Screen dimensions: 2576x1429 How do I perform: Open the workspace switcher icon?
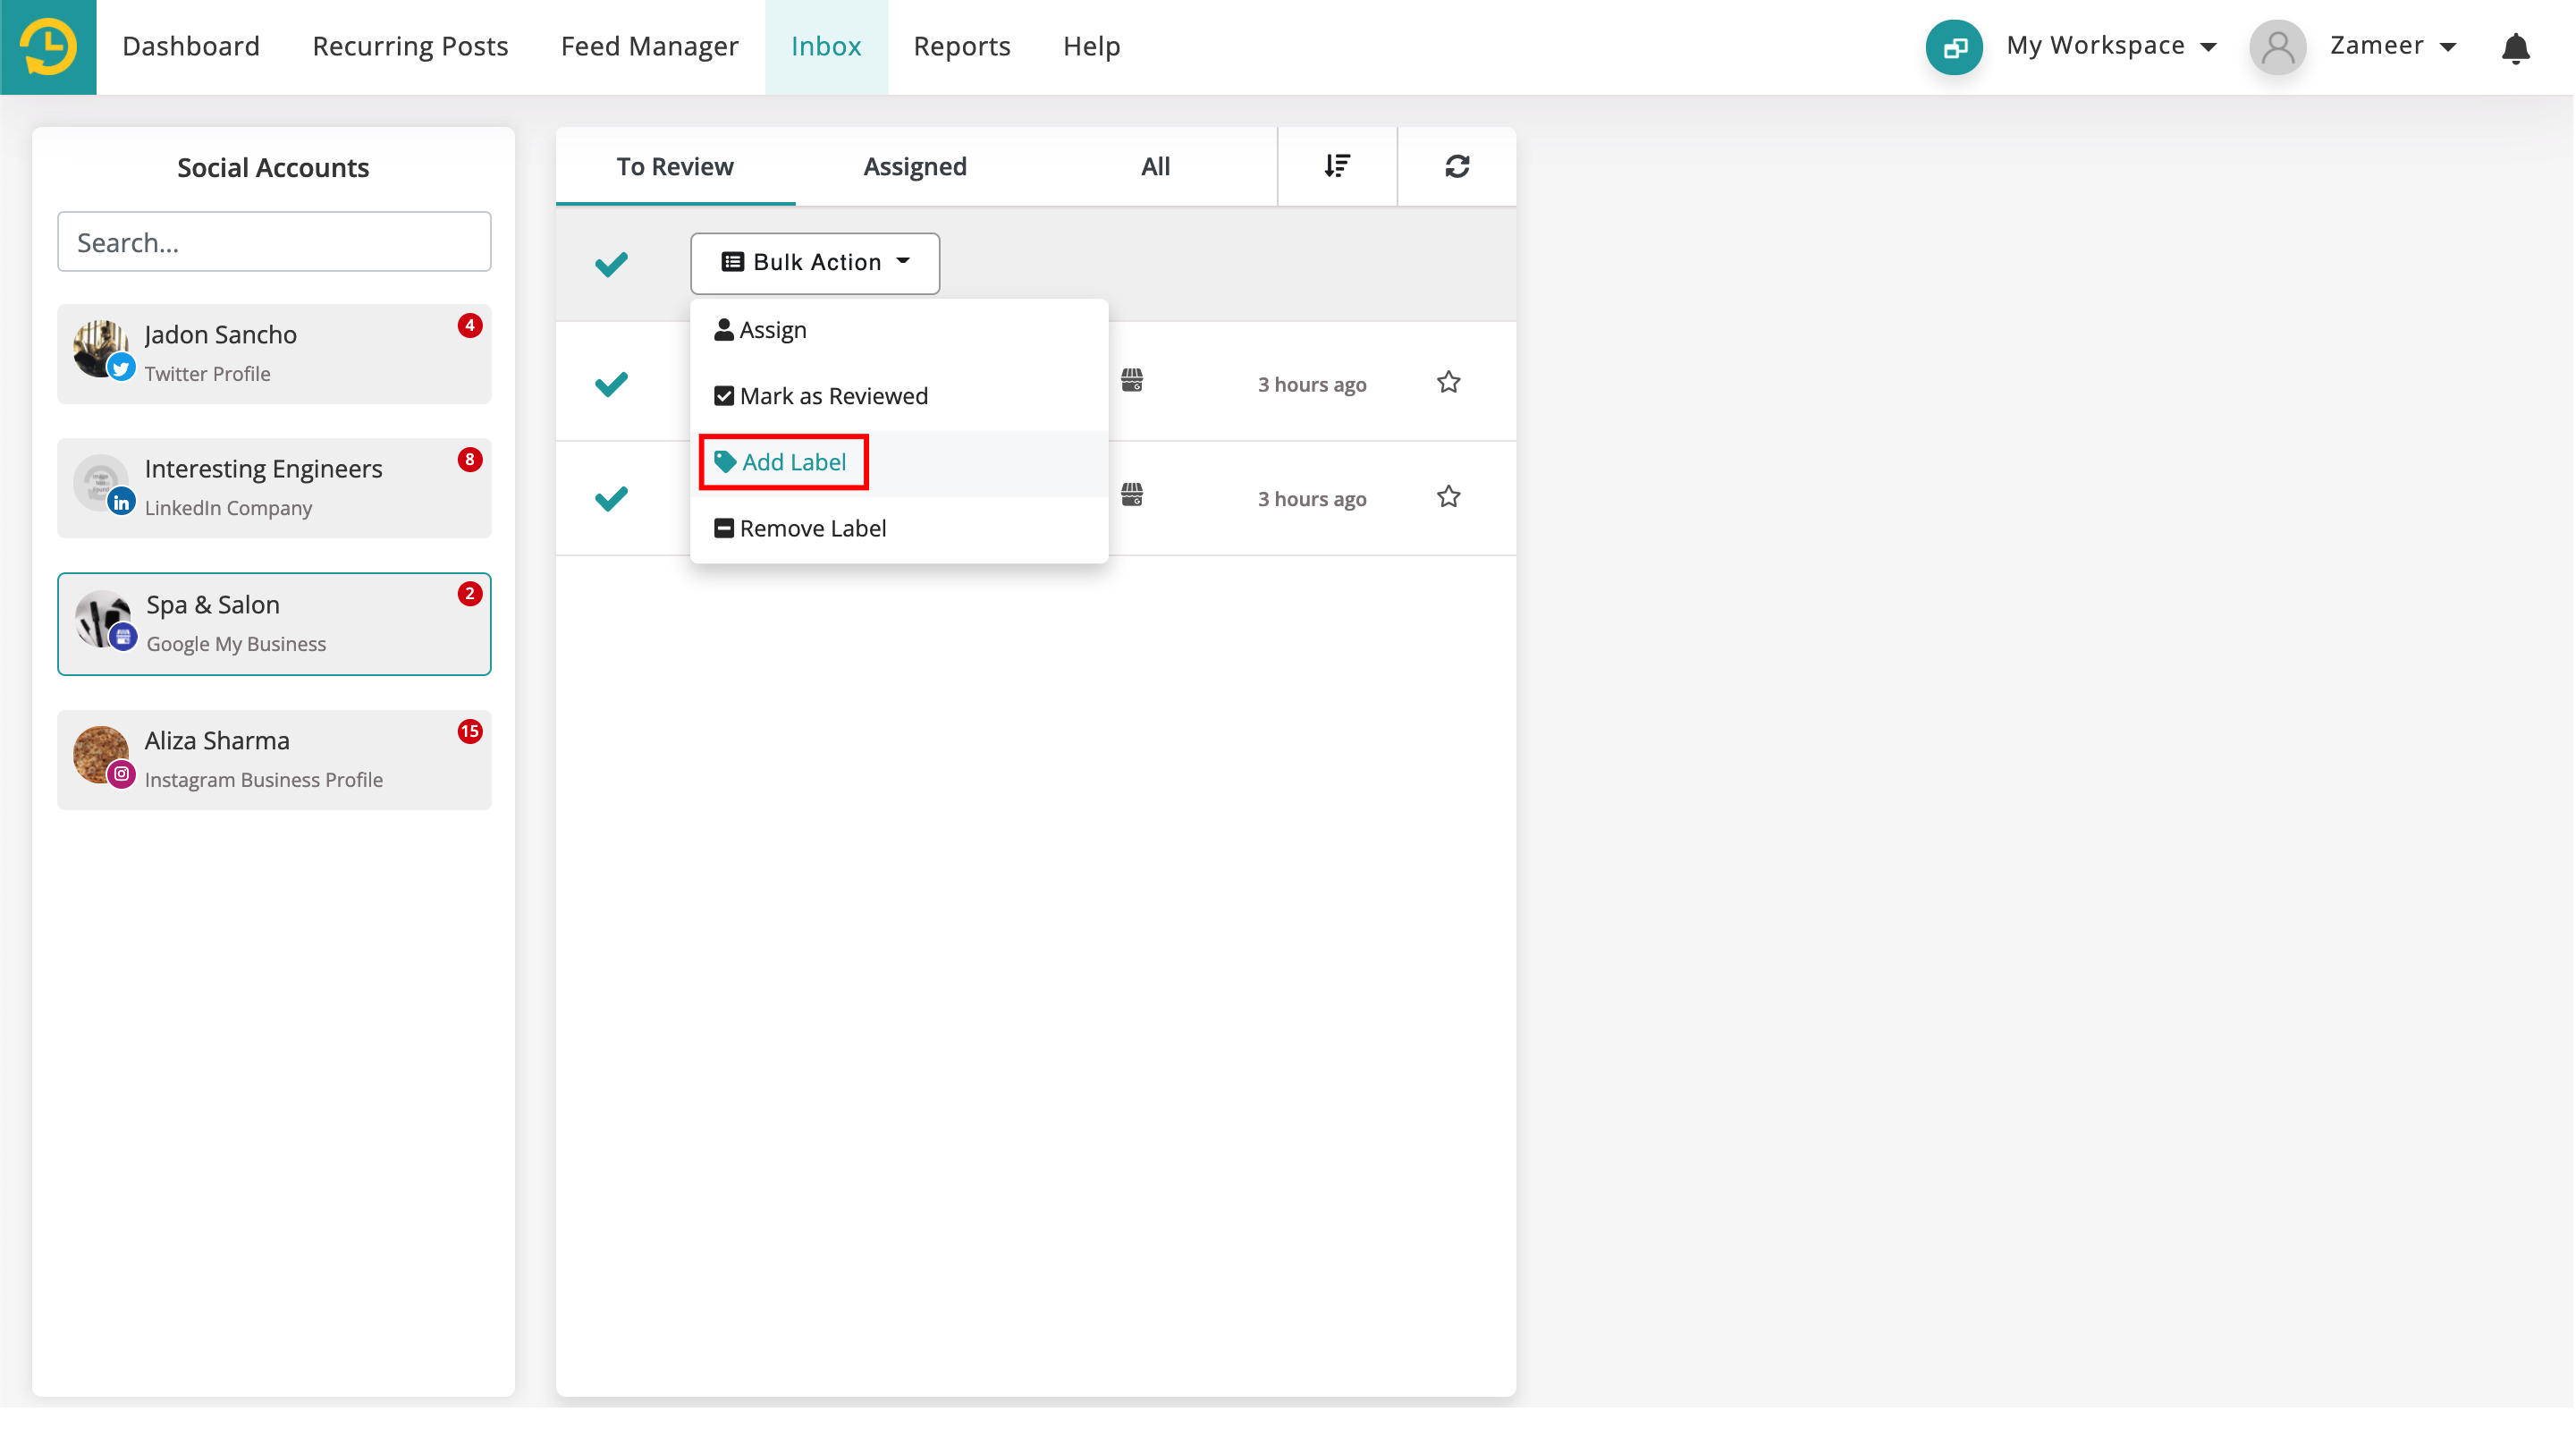(1953, 47)
